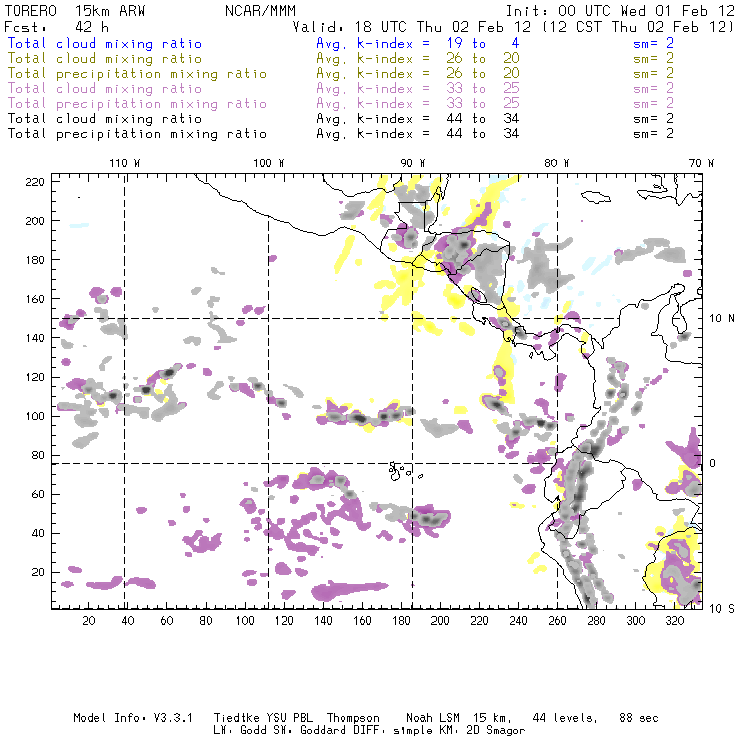Click the '70 W' longitude label

[x=701, y=163]
